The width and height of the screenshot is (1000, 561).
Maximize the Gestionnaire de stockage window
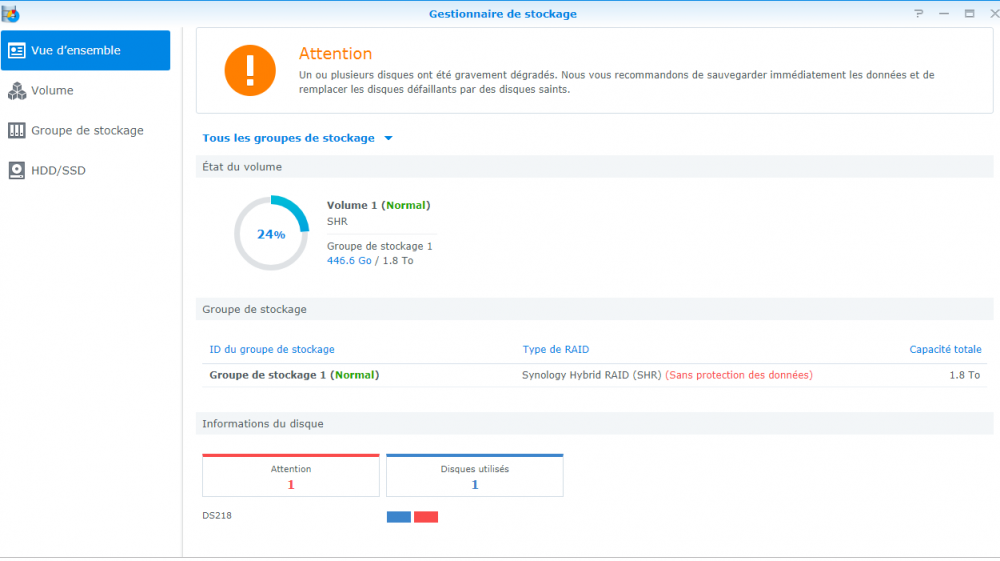(x=969, y=13)
